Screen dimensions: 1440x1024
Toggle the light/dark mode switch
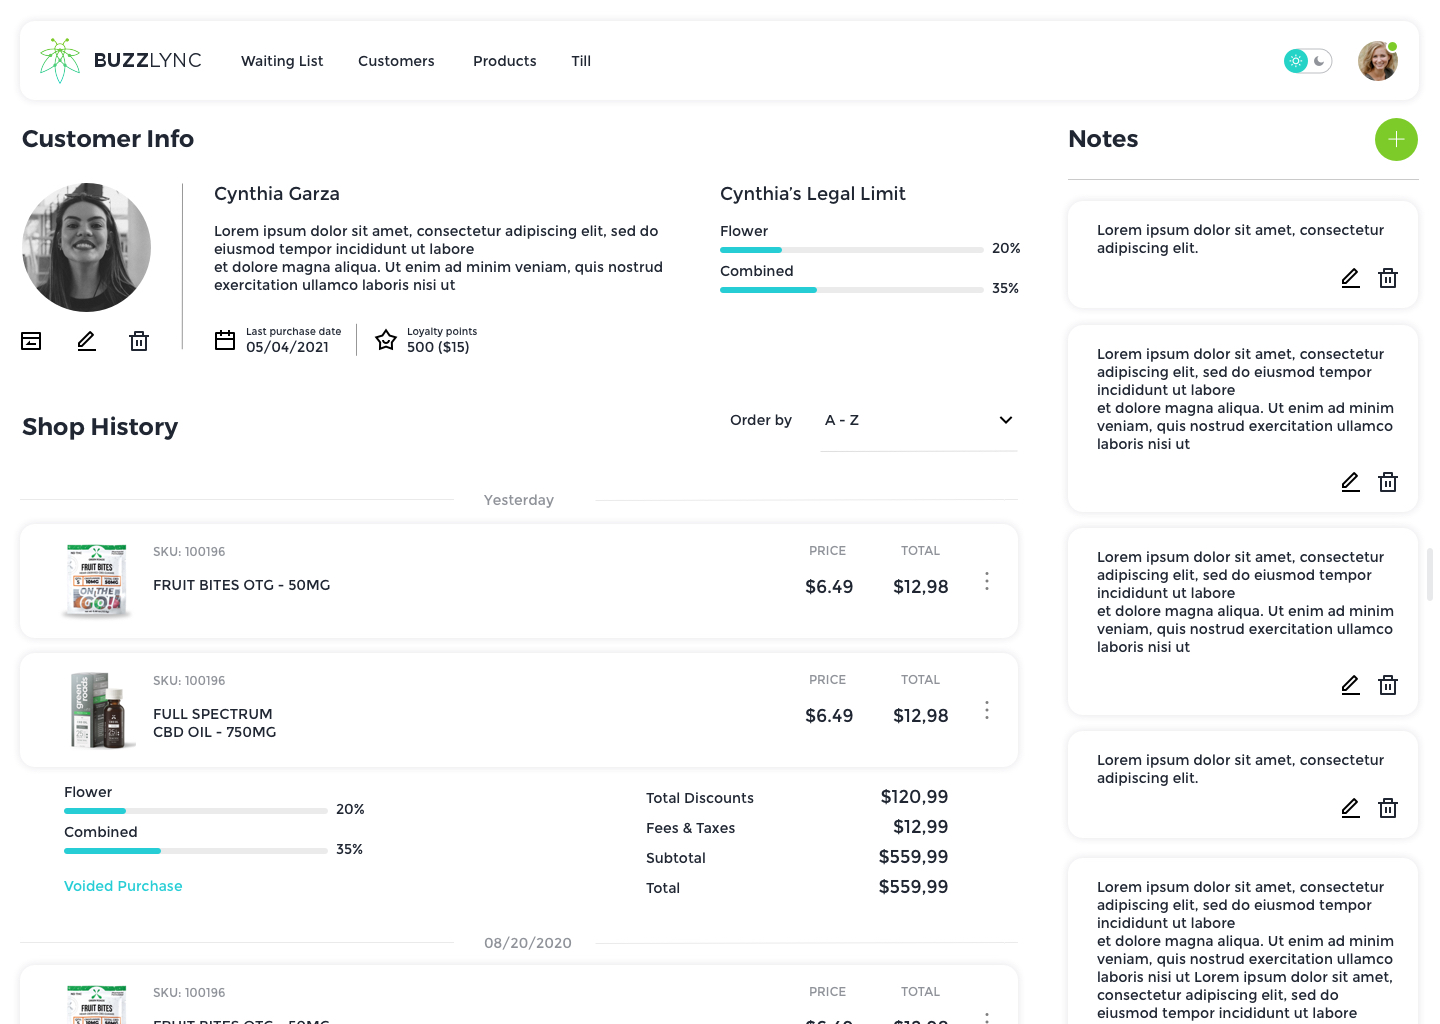(x=1308, y=61)
